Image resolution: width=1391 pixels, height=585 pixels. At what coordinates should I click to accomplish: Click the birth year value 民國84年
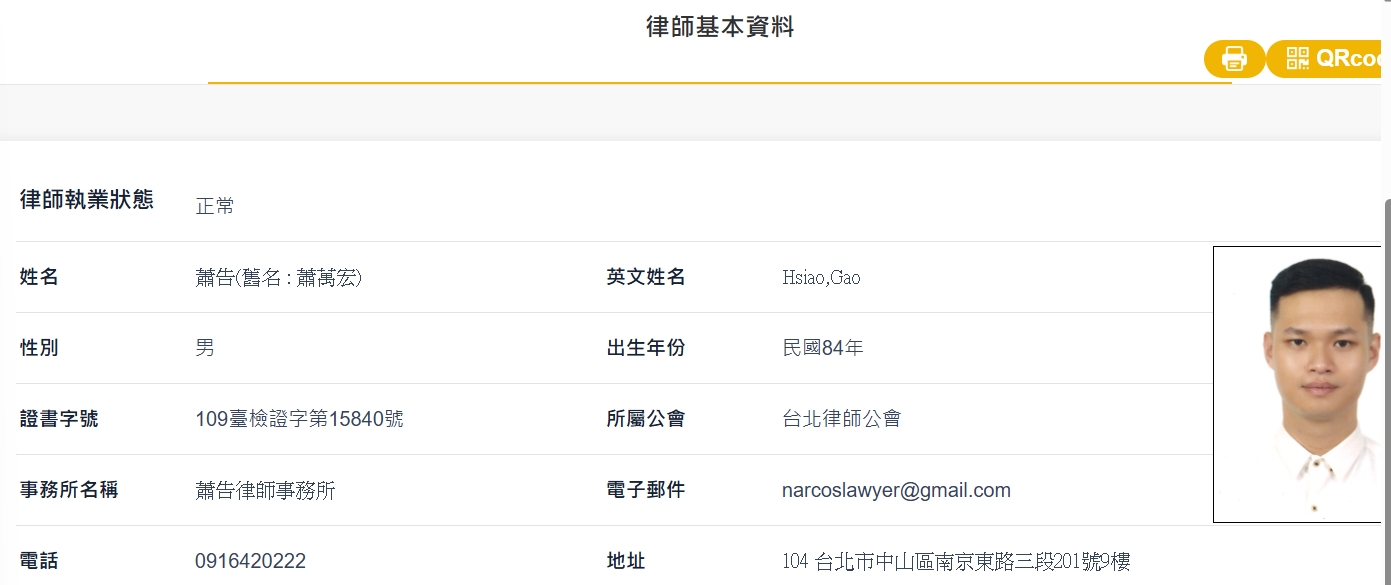click(822, 348)
